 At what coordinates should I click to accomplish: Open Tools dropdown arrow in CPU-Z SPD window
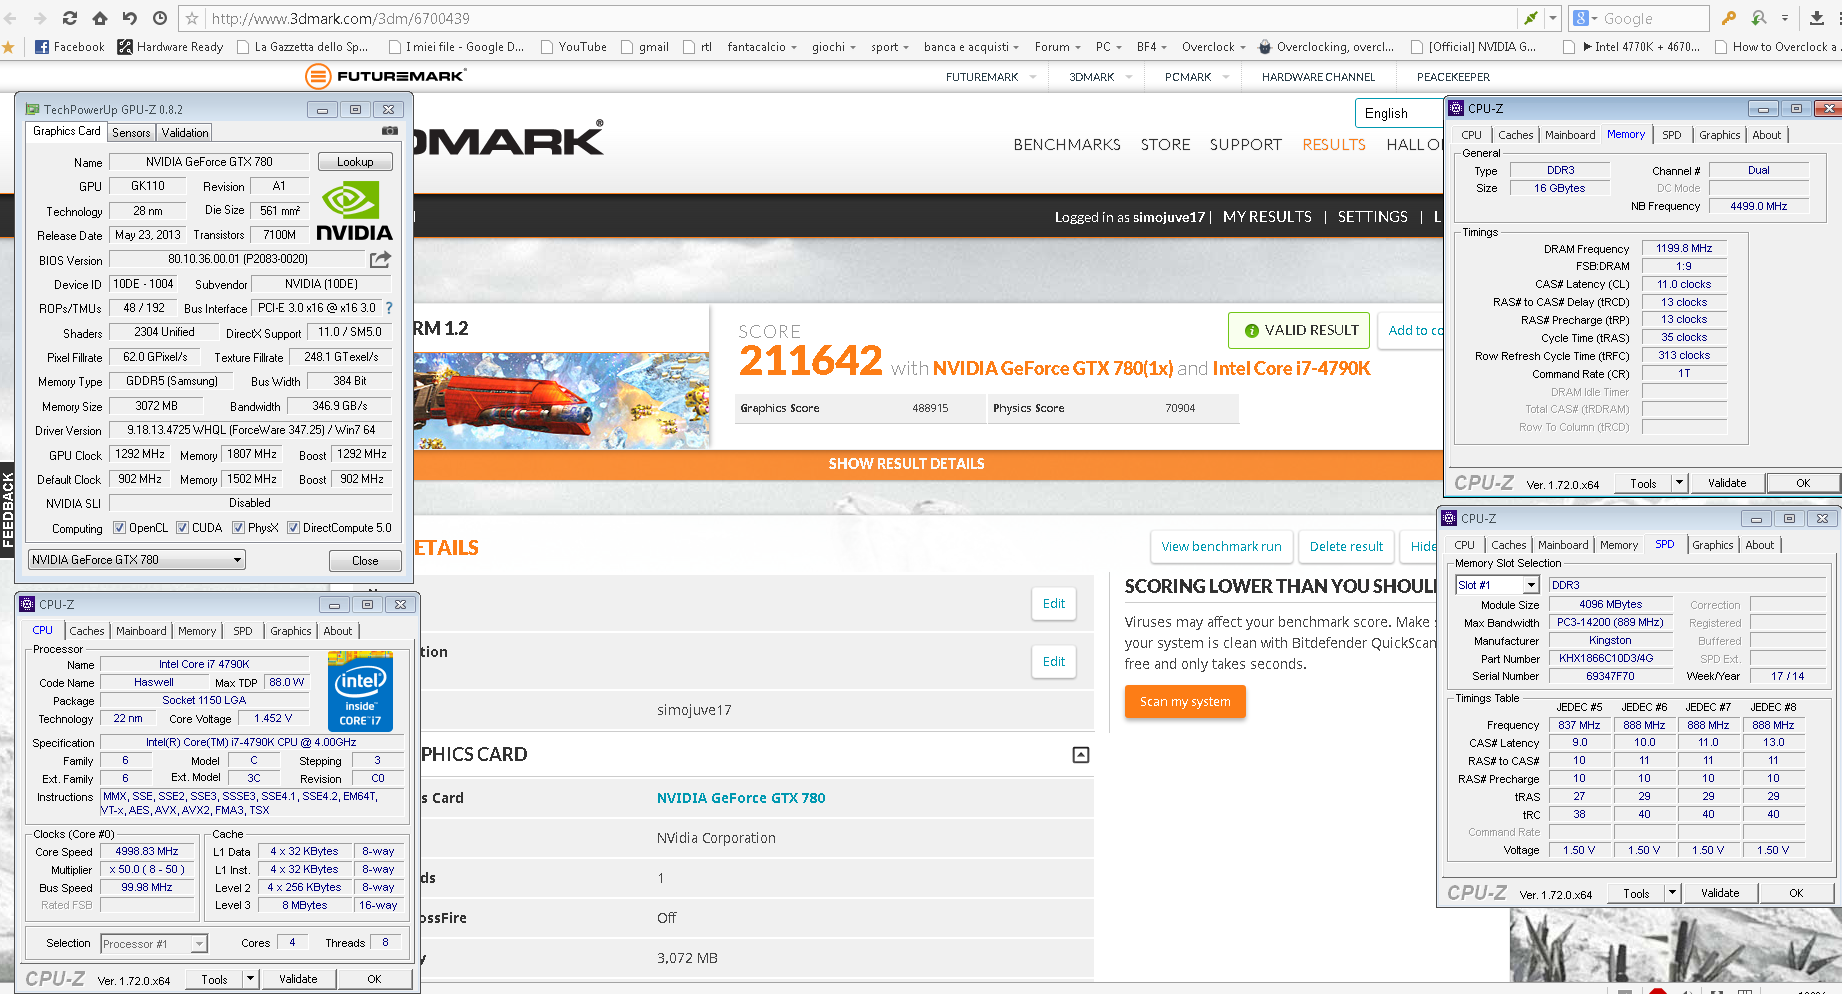(1672, 893)
